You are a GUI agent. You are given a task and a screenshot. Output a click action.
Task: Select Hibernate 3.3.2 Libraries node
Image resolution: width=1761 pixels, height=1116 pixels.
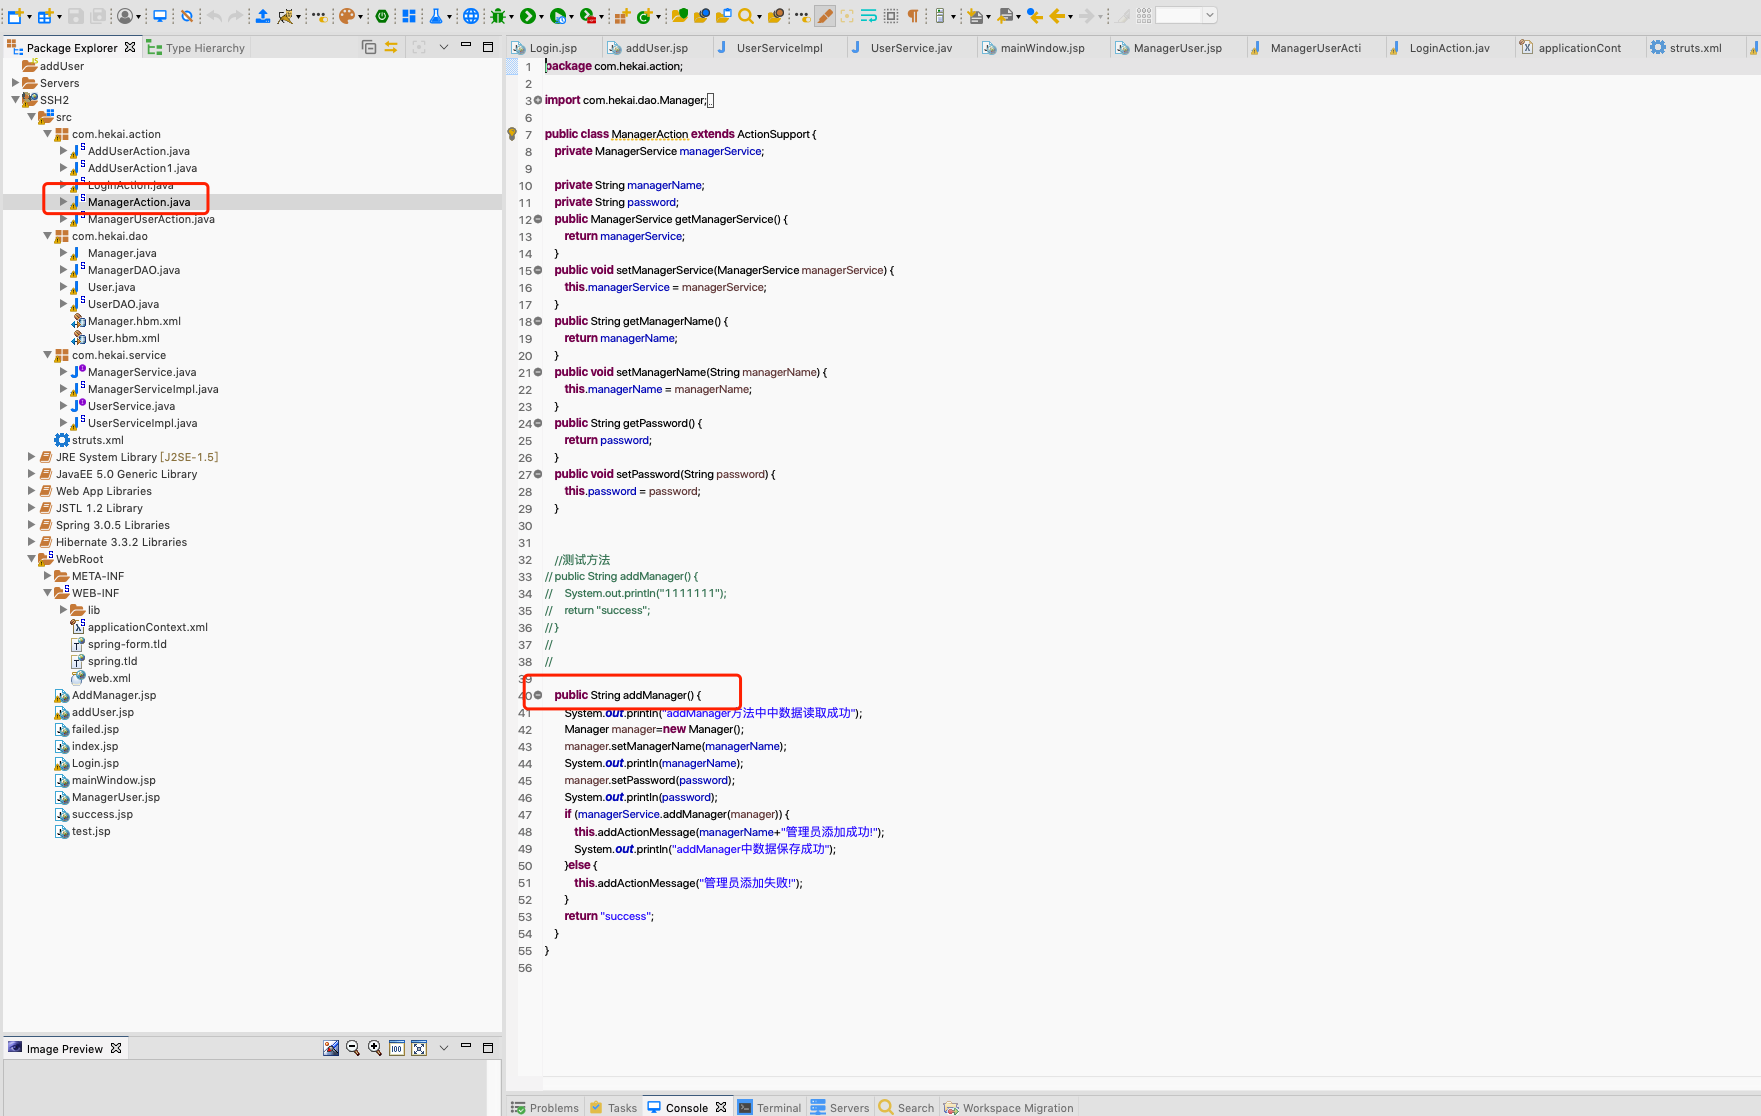point(121,542)
